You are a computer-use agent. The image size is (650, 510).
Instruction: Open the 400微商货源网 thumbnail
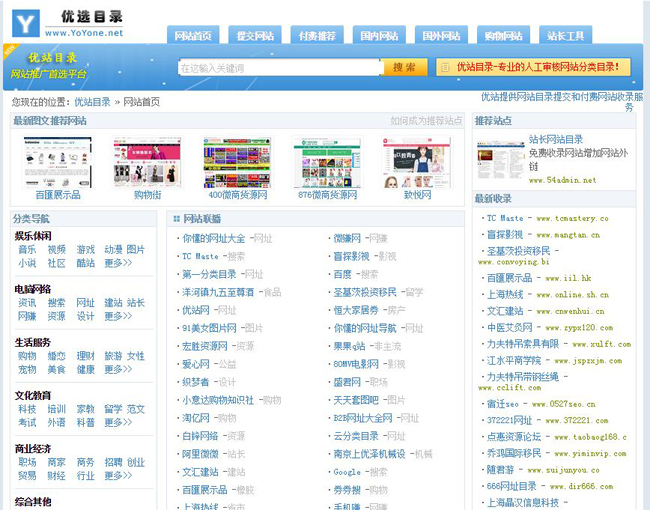pyautogui.click(x=237, y=161)
